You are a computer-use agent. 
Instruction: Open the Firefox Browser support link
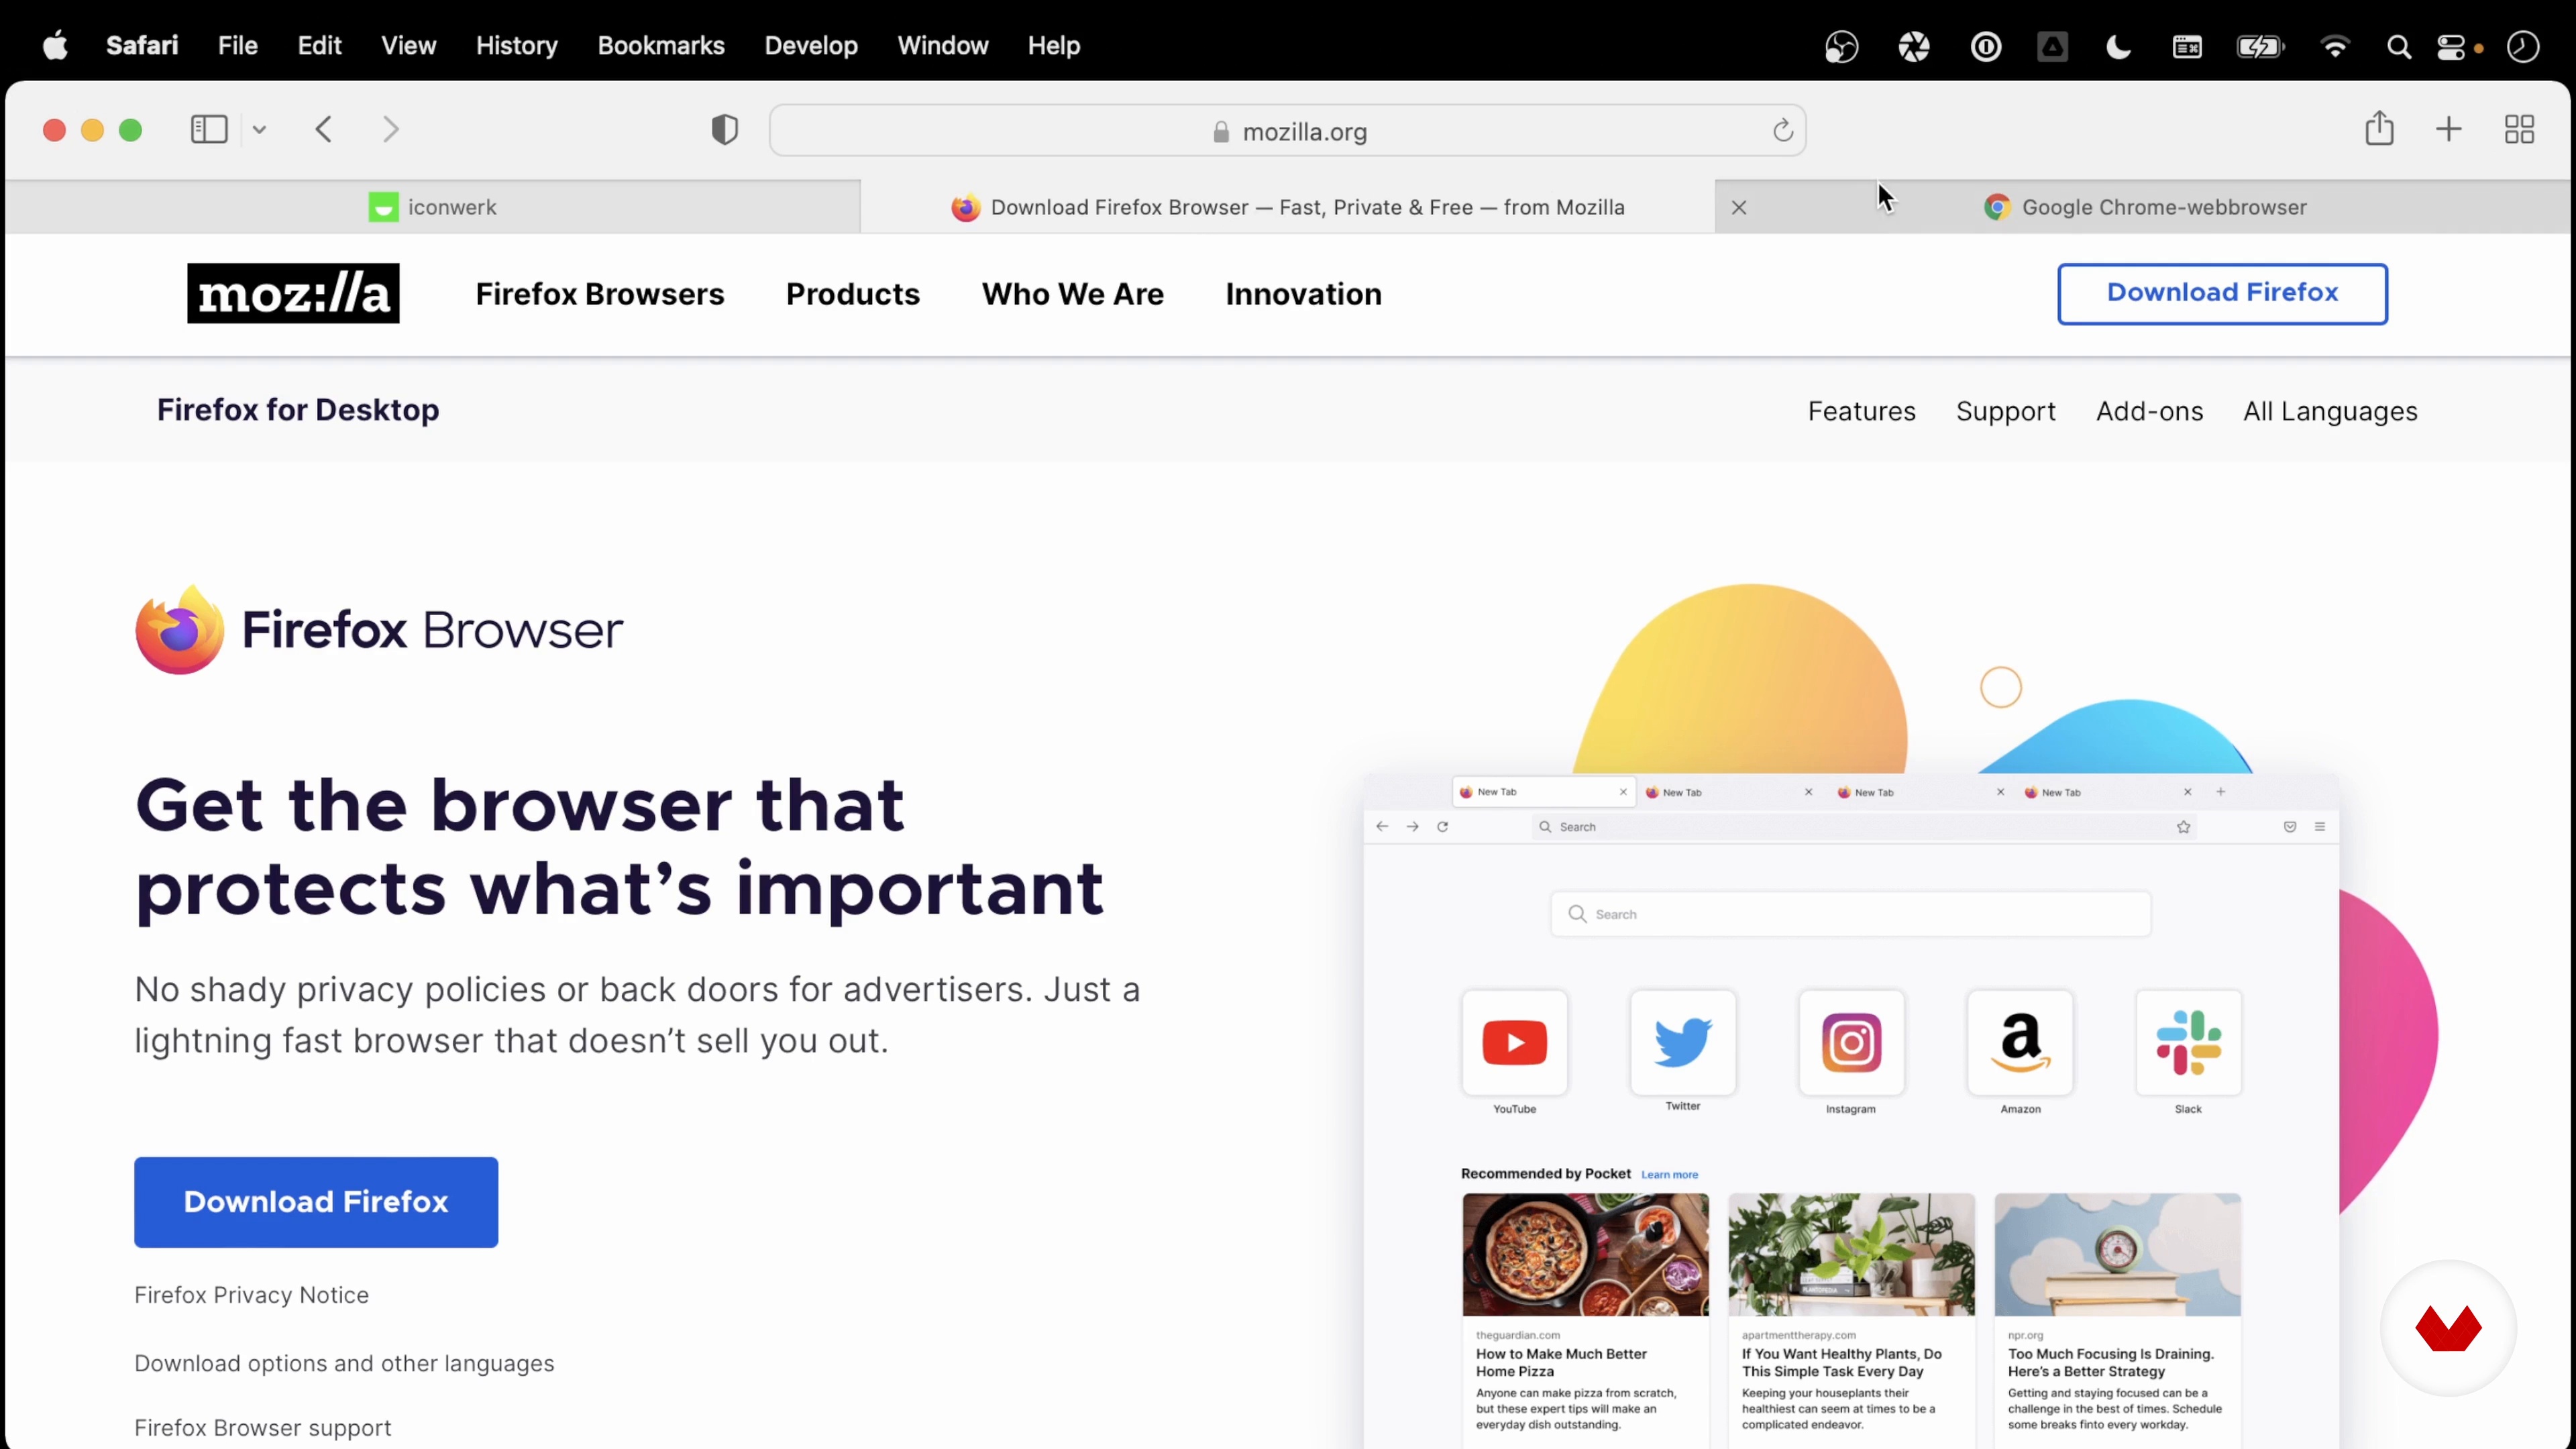click(x=263, y=1428)
